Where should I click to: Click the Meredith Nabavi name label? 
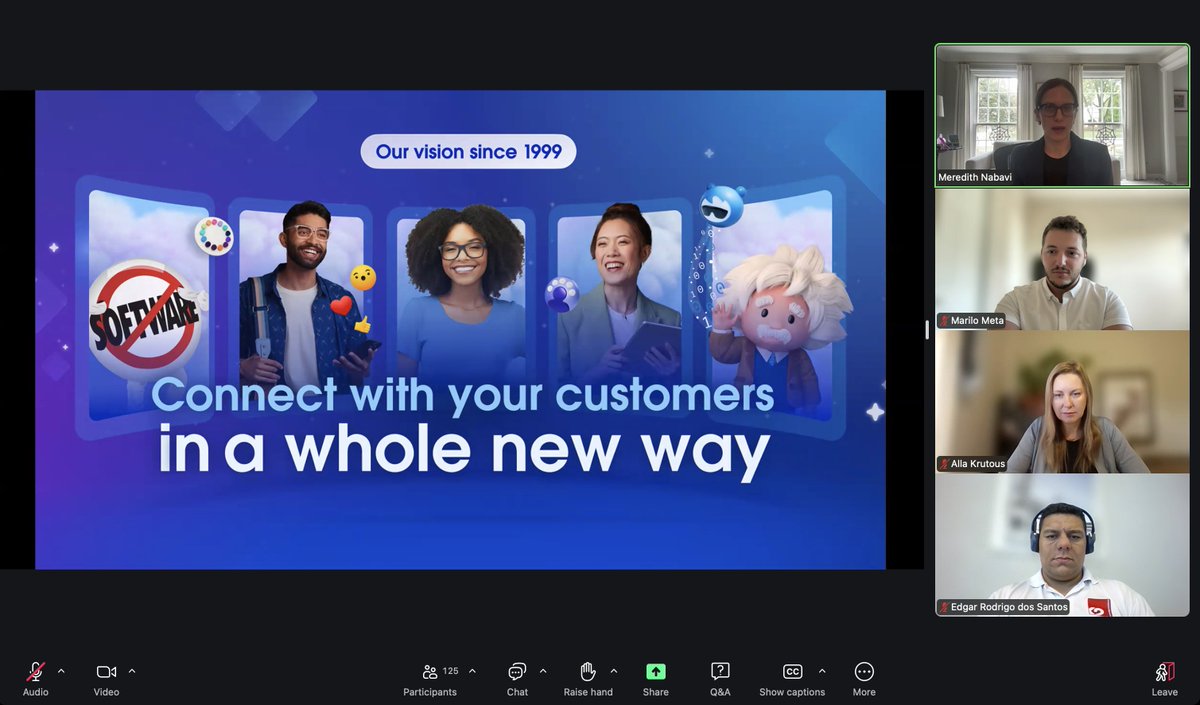pos(974,178)
